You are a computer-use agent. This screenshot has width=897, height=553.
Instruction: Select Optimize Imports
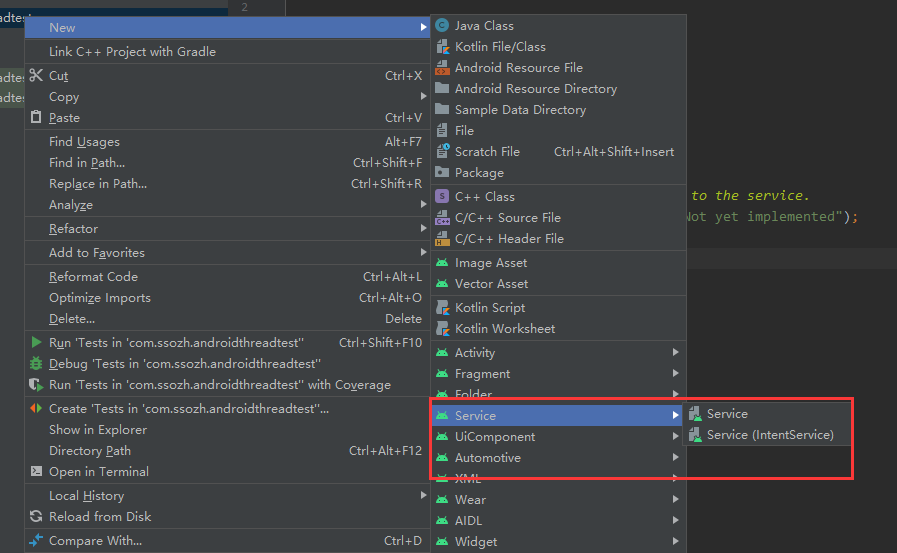tap(227, 297)
